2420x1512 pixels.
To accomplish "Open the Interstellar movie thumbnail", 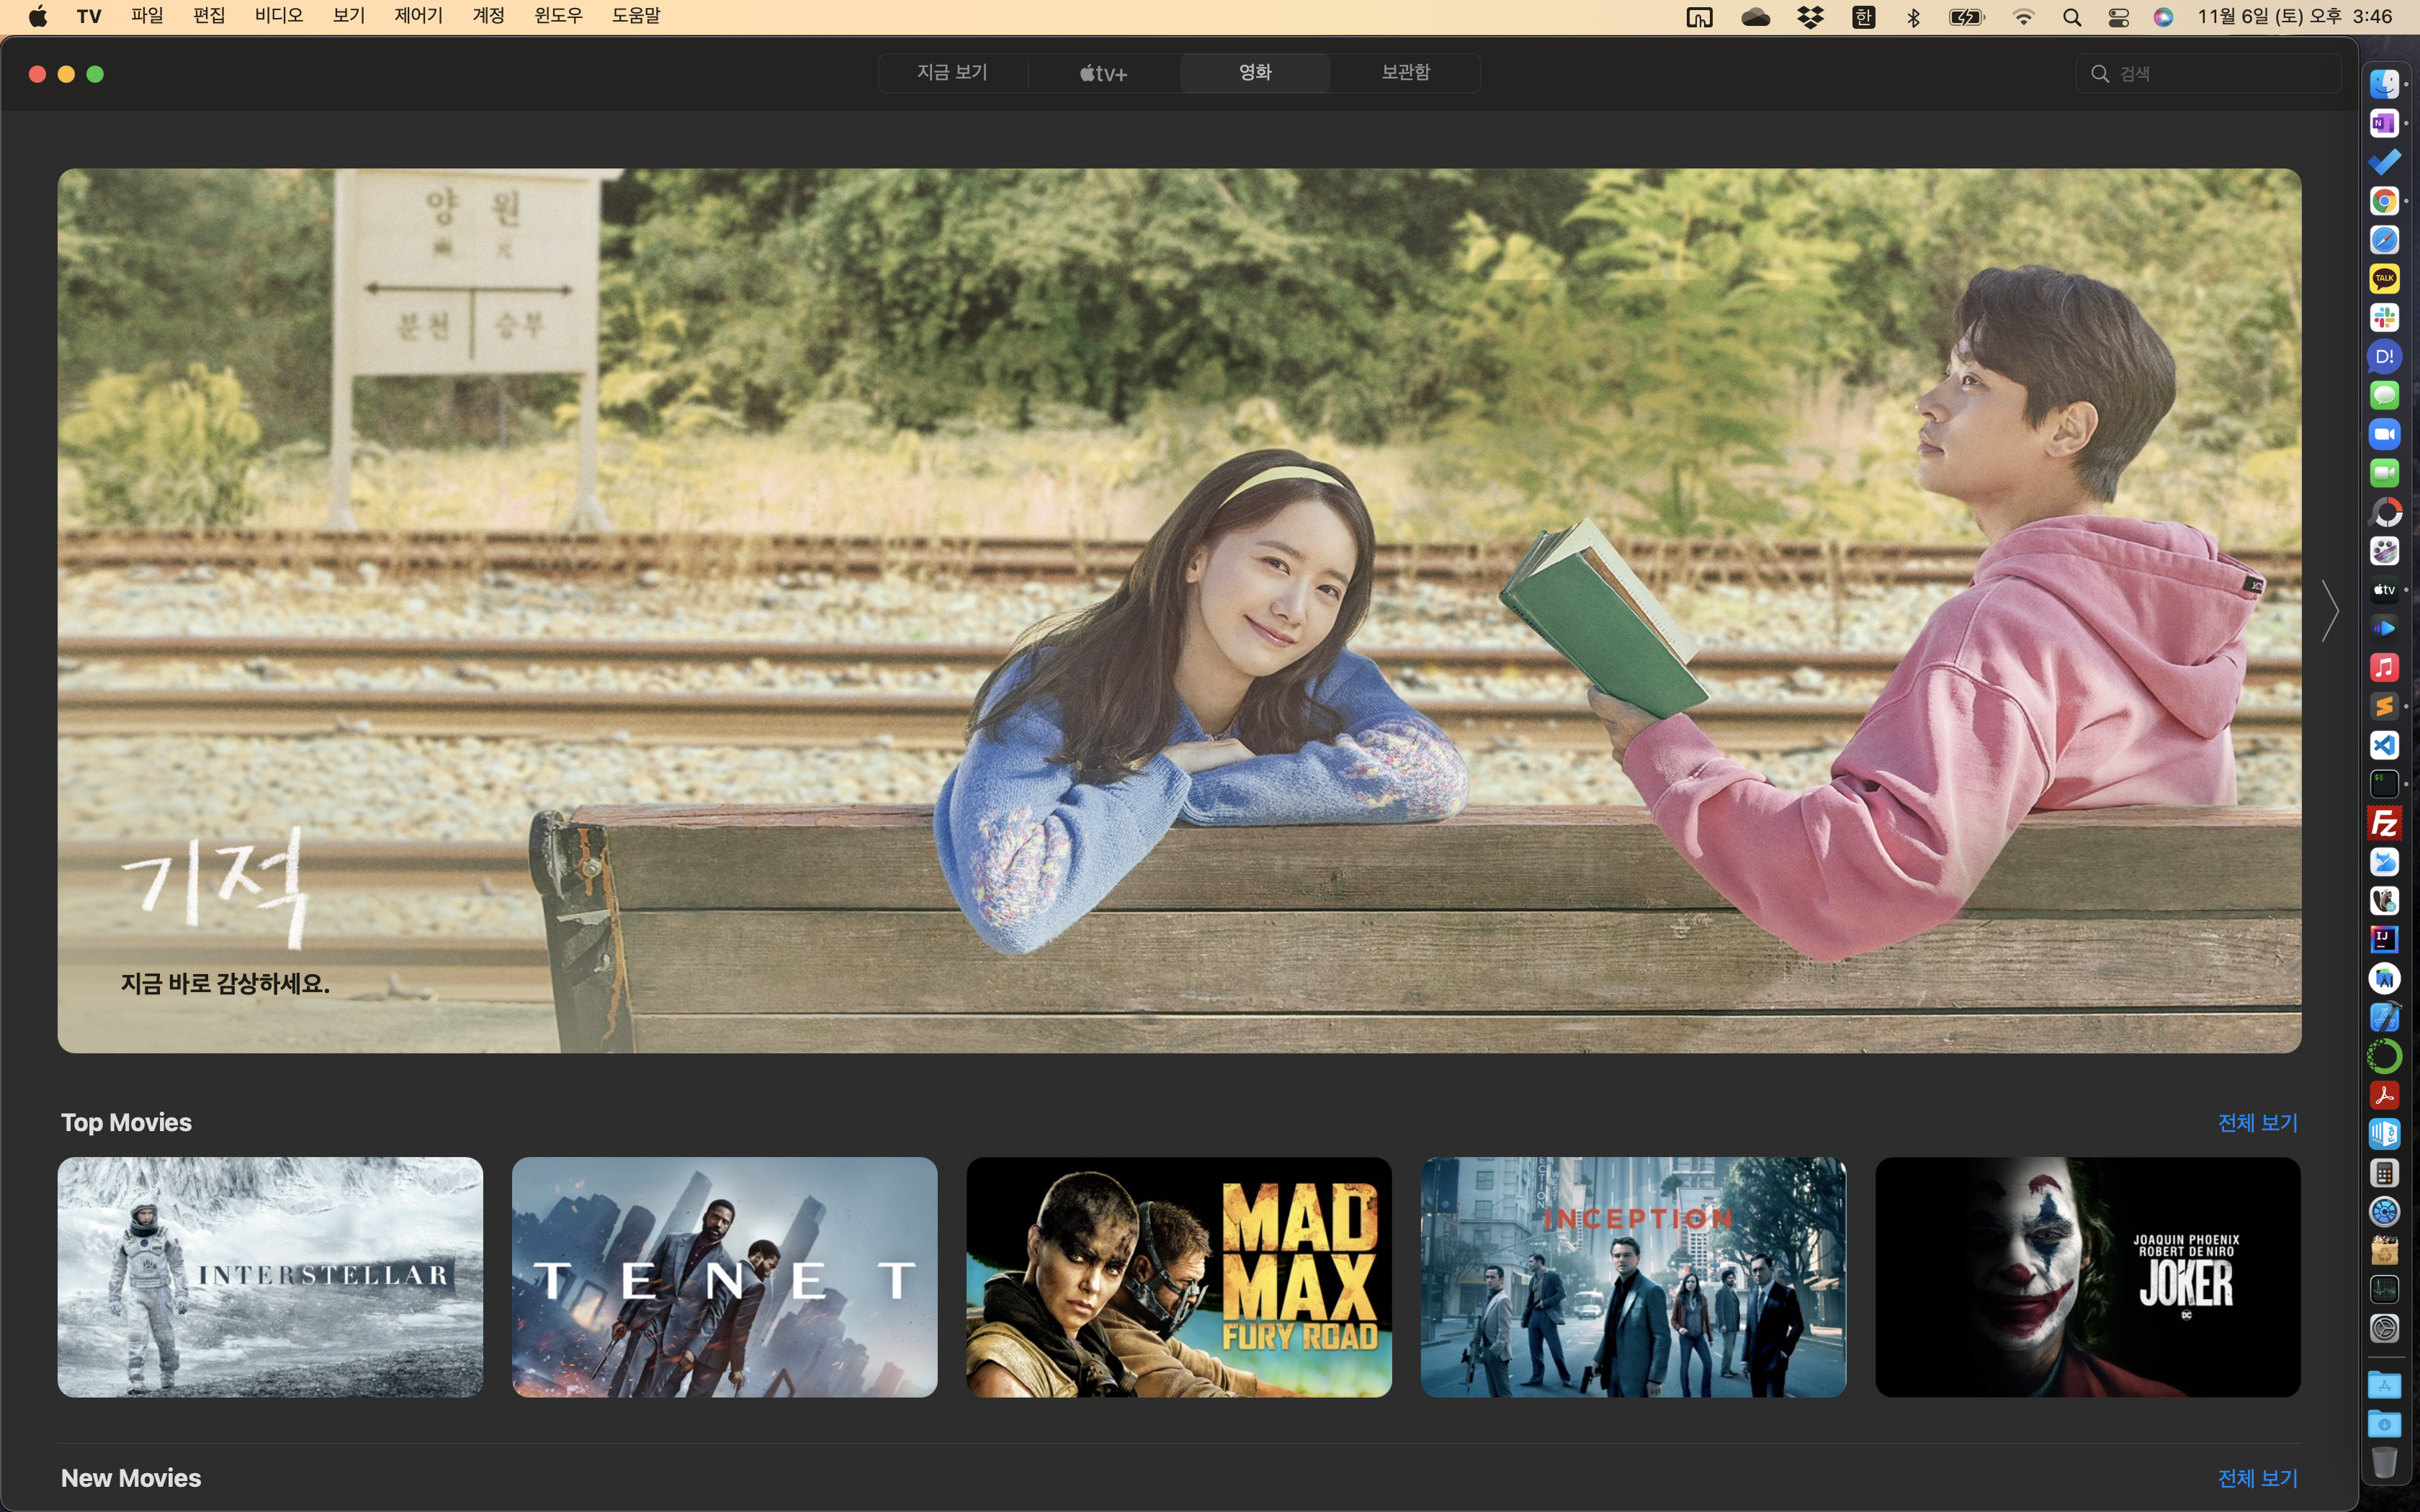I will [x=270, y=1277].
